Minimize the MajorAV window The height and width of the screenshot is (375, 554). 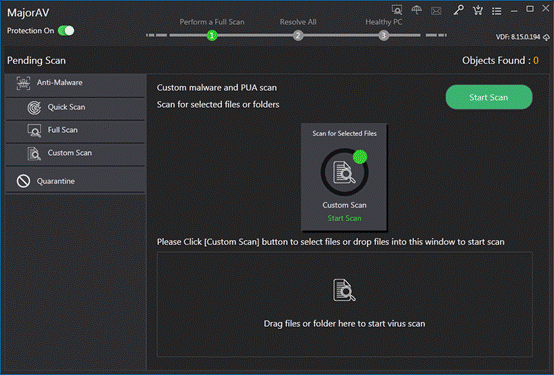coord(514,11)
